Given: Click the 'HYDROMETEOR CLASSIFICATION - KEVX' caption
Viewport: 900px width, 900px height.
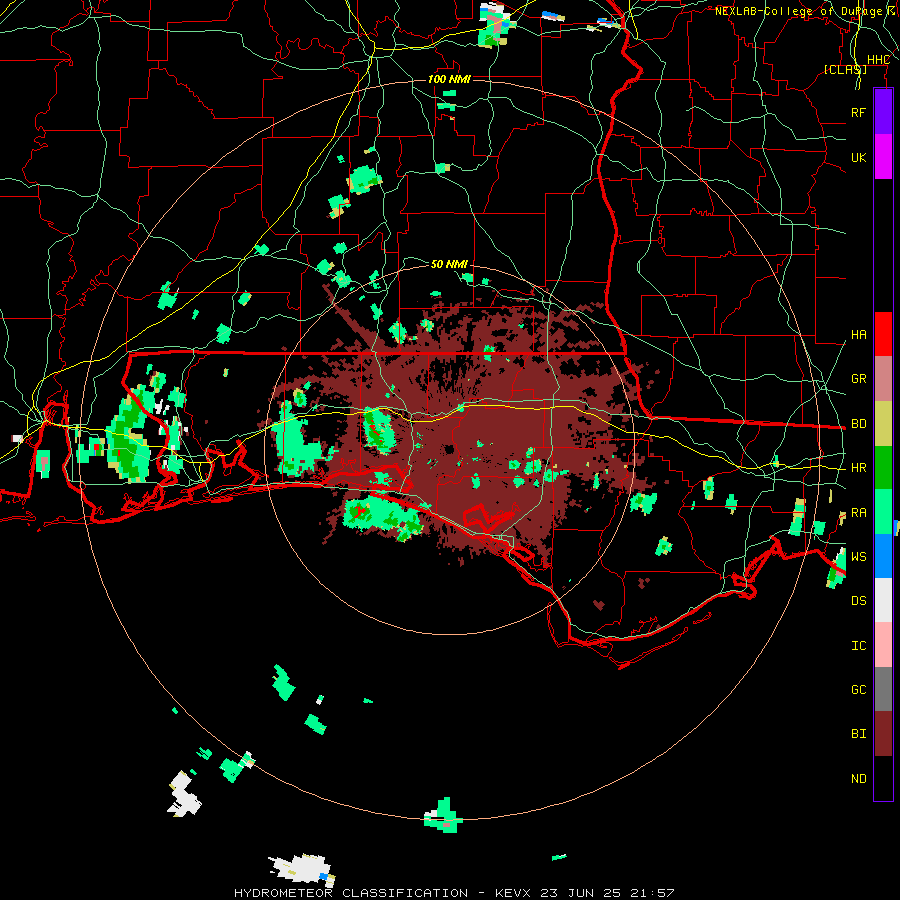Looking at the screenshot, I should [x=384, y=893].
